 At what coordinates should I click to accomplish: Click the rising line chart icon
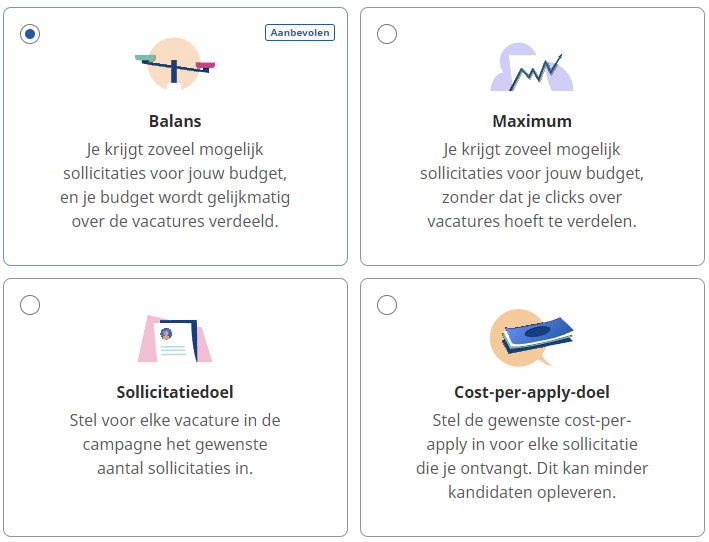pyautogui.click(x=532, y=68)
